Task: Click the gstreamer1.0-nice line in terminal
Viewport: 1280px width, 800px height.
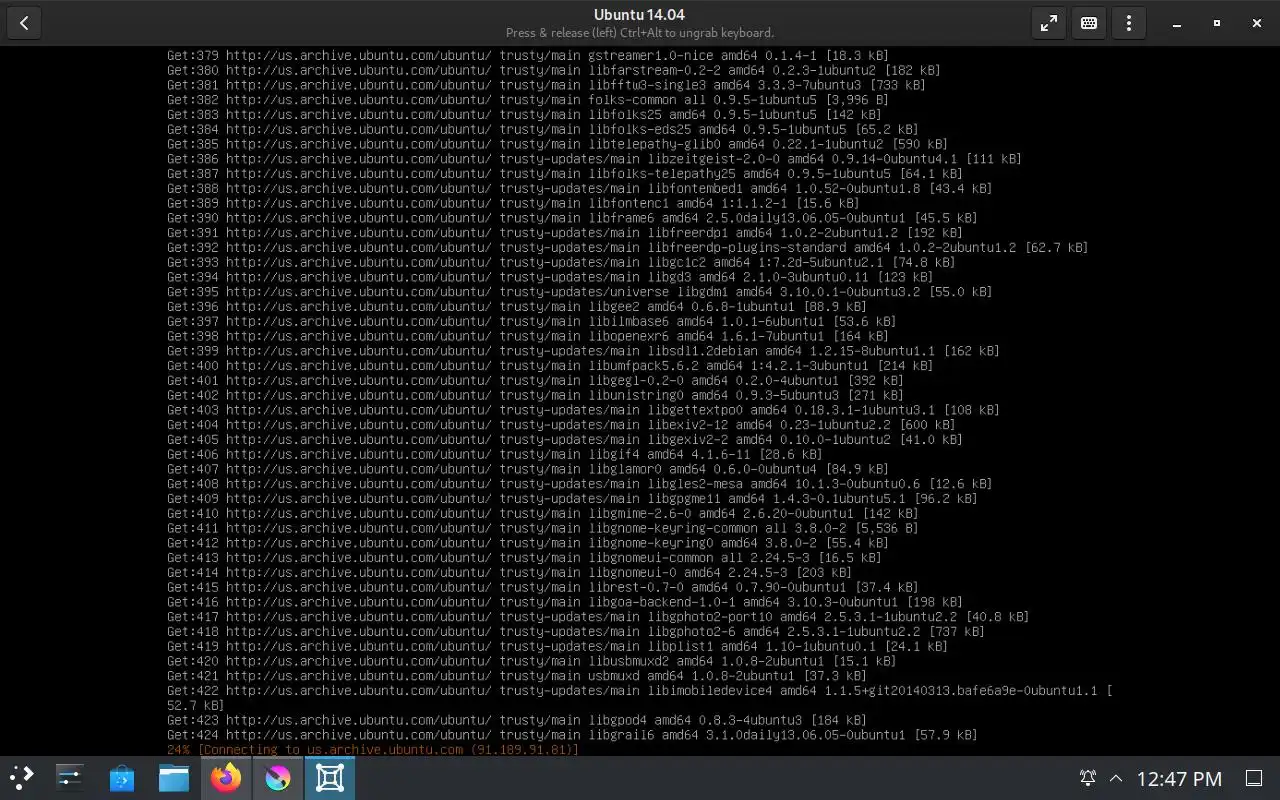Action: 528,56
